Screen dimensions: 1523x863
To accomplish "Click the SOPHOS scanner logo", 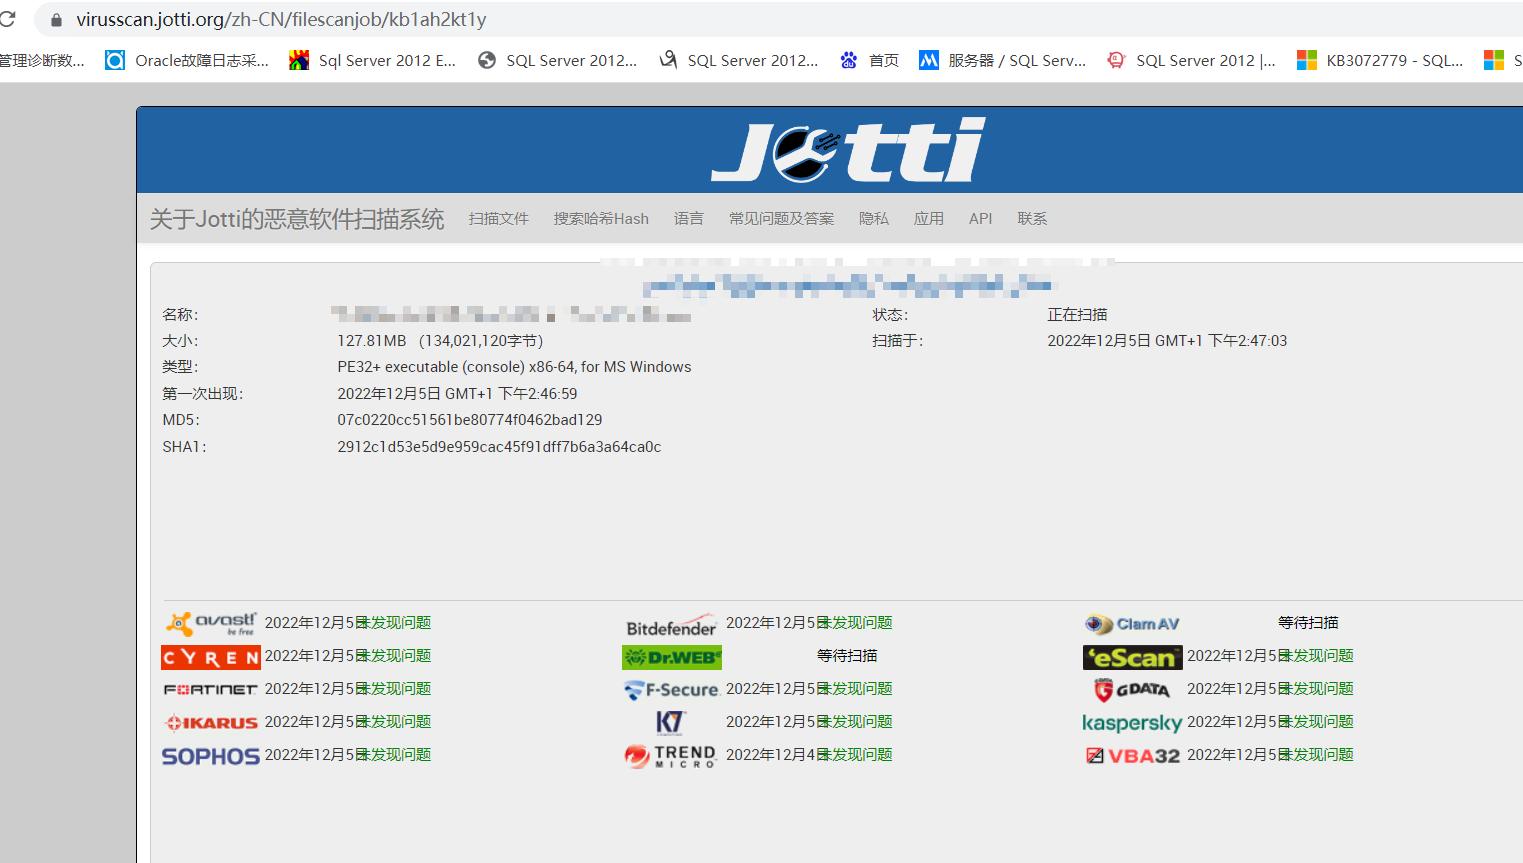I will click(x=210, y=756).
